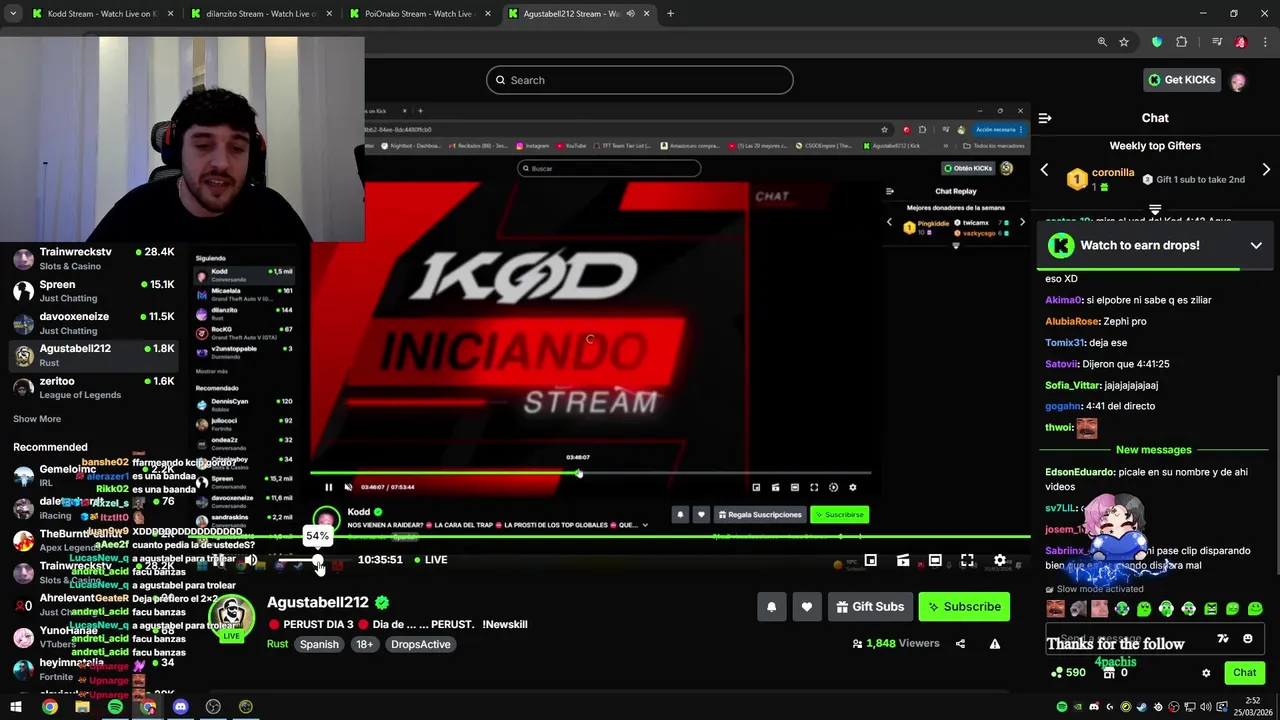Image resolution: width=1280 pixels, height=720 pixels.
Task: Open the 7TV emote menu
Action: [1222, 638]
